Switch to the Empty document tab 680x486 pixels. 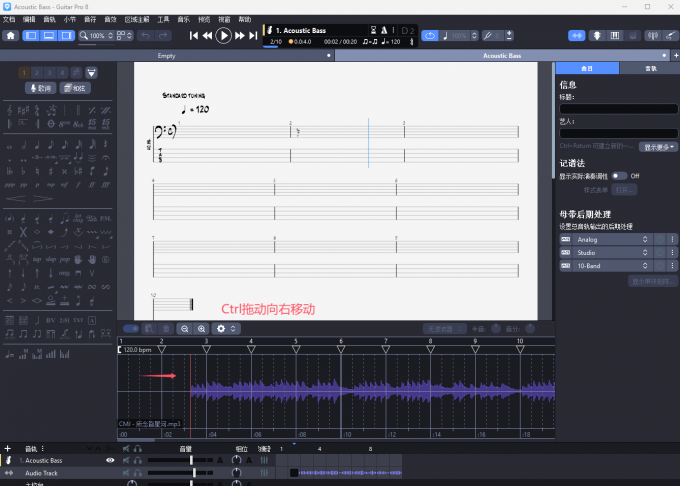[166, 56]
